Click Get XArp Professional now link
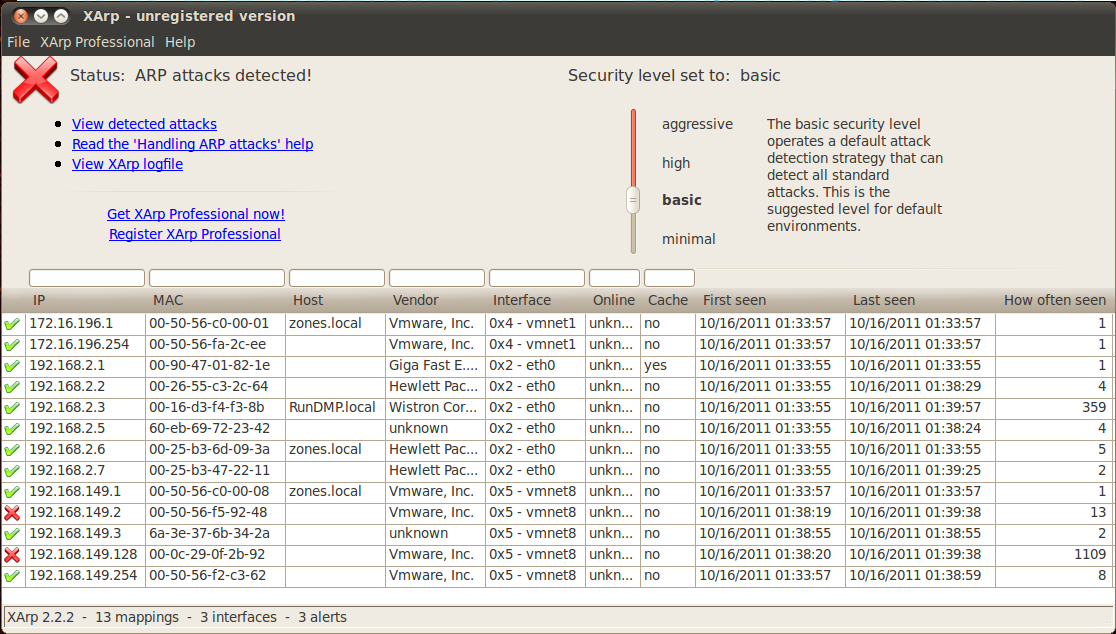 [x=195, y=214]
